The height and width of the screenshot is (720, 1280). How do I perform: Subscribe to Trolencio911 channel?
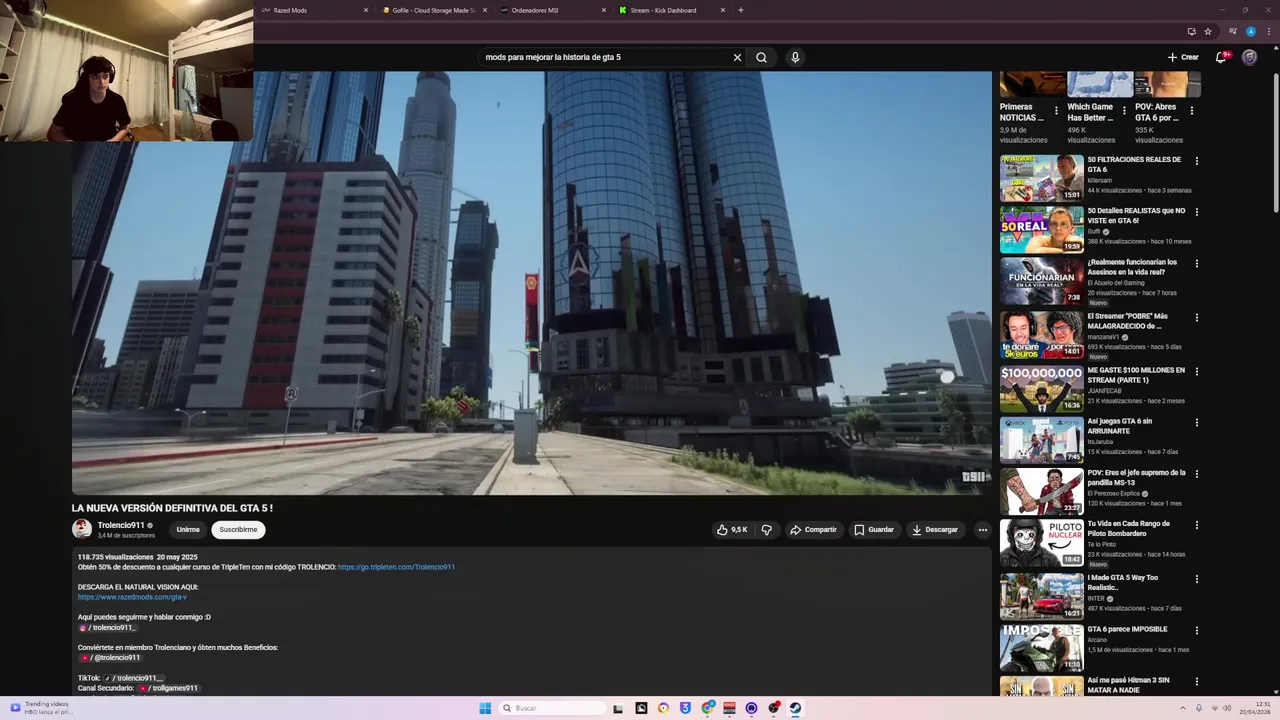[x=238, y=530]
